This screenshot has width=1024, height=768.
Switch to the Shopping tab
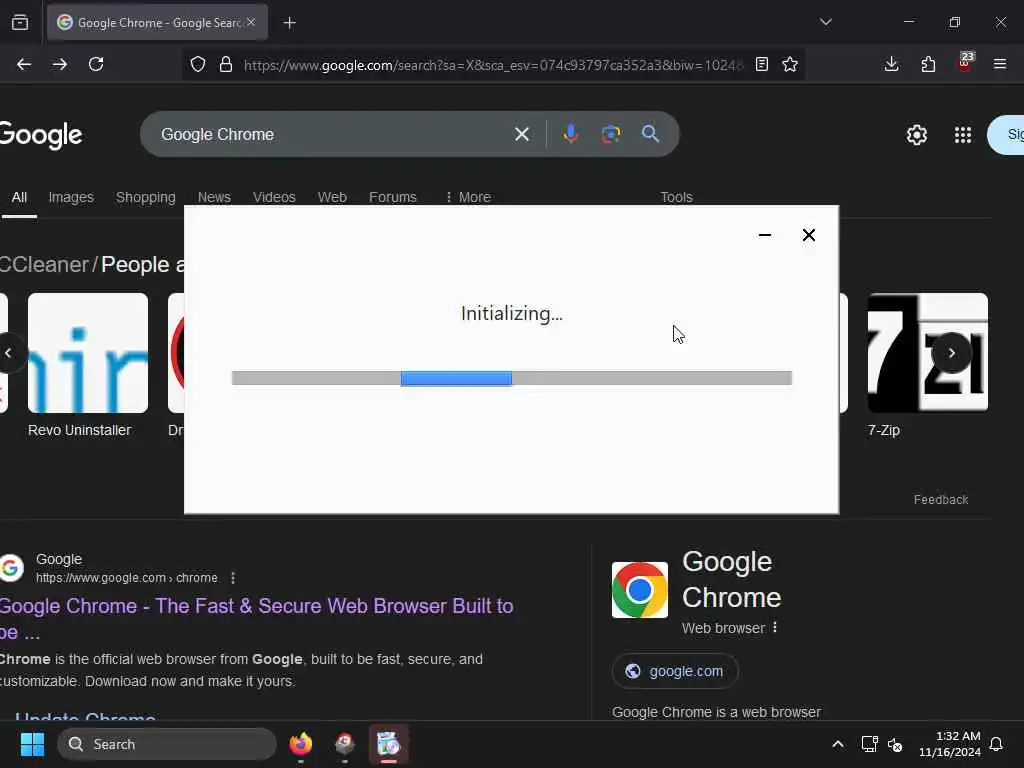tap(146, 197)
